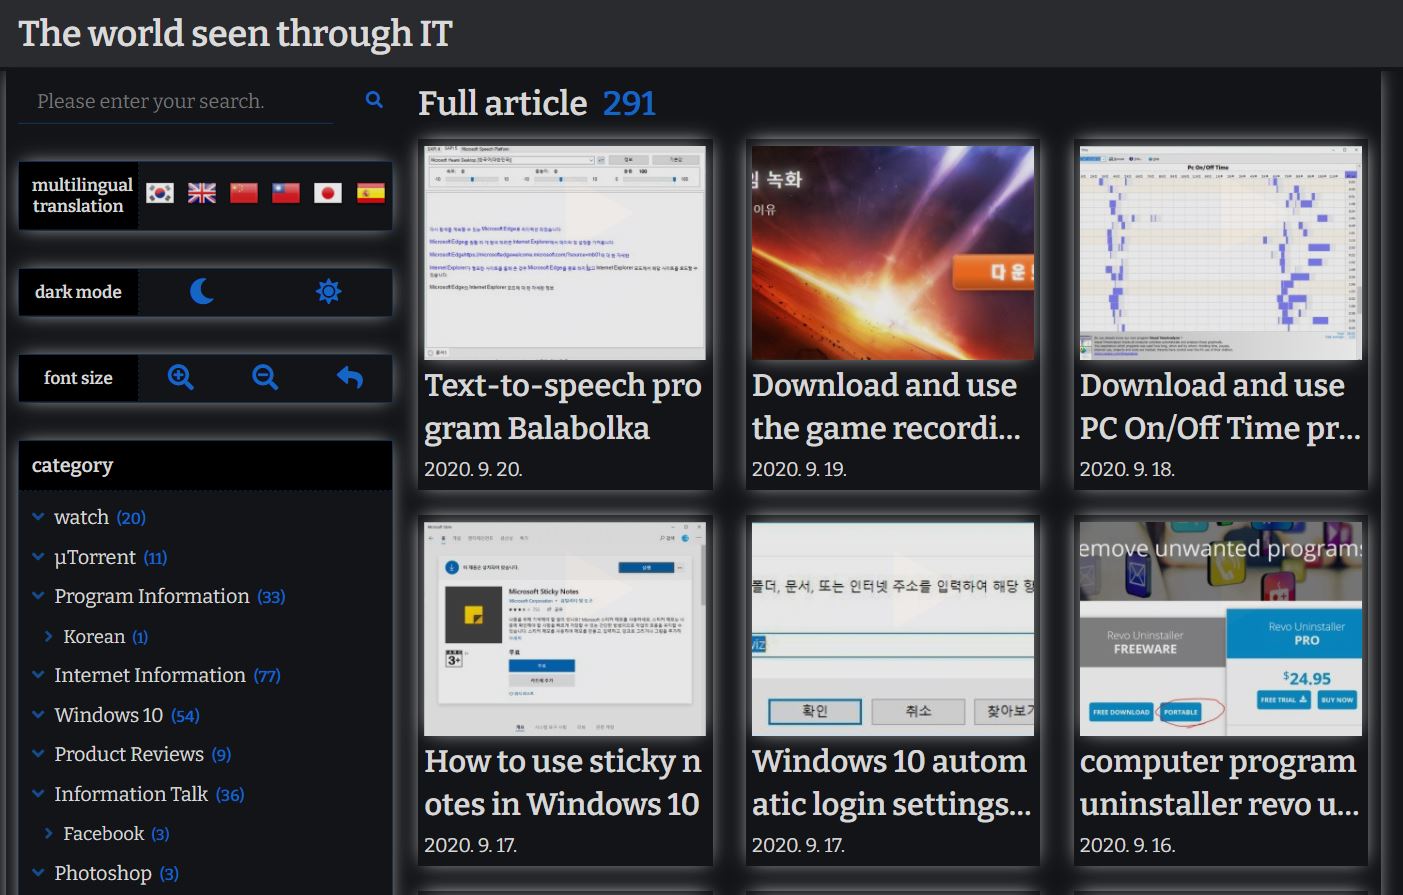Open the Revo uninstaller article thumbnail
Screen dimensions: 1403x895
[1221, 629]
